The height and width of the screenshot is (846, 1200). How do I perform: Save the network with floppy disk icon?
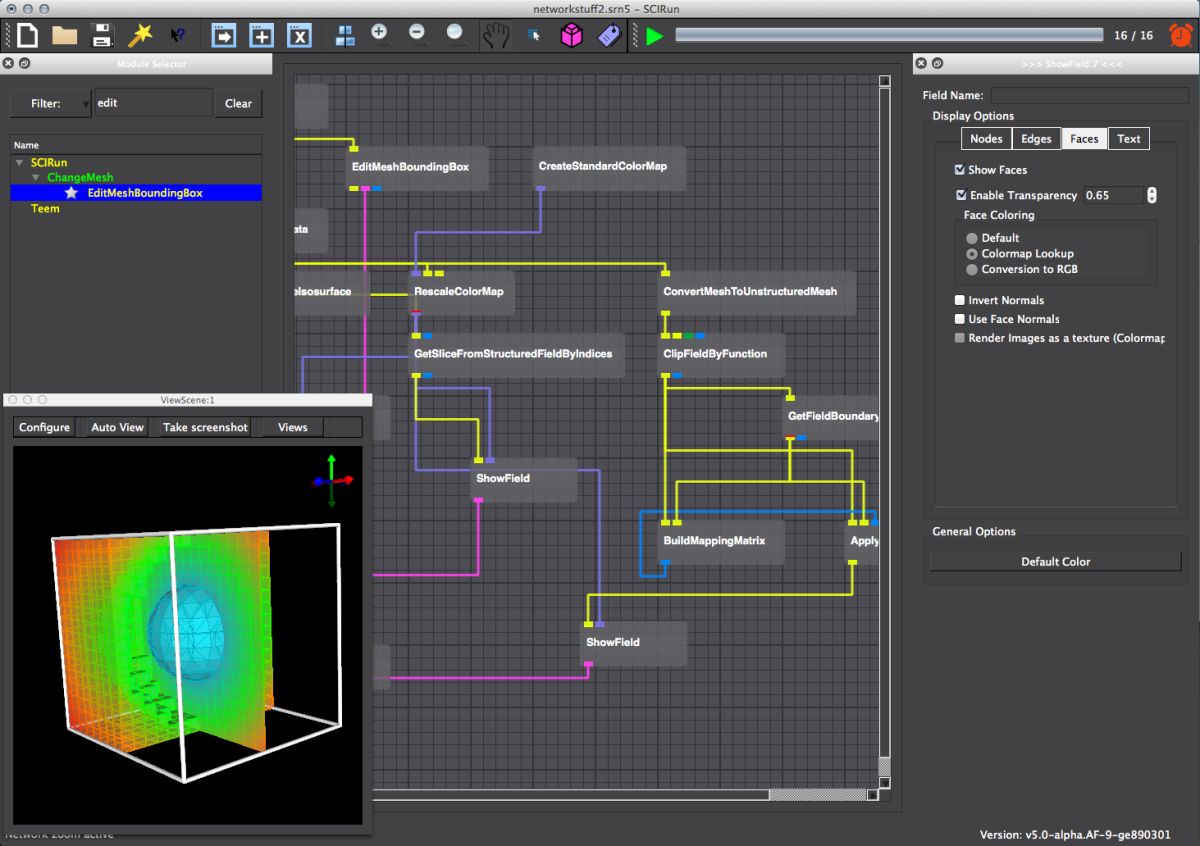[102, 36]
